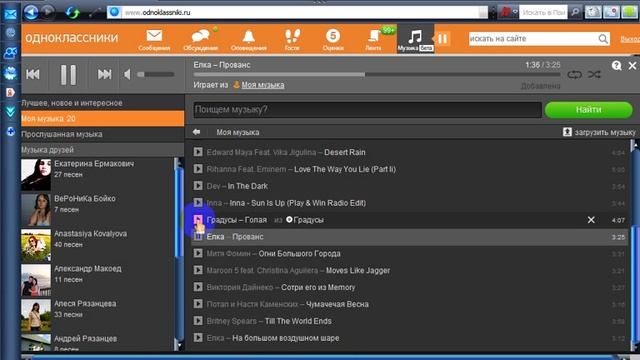Reload the page with the browser refresh icon
640x360 pixels.
[73, 13]
